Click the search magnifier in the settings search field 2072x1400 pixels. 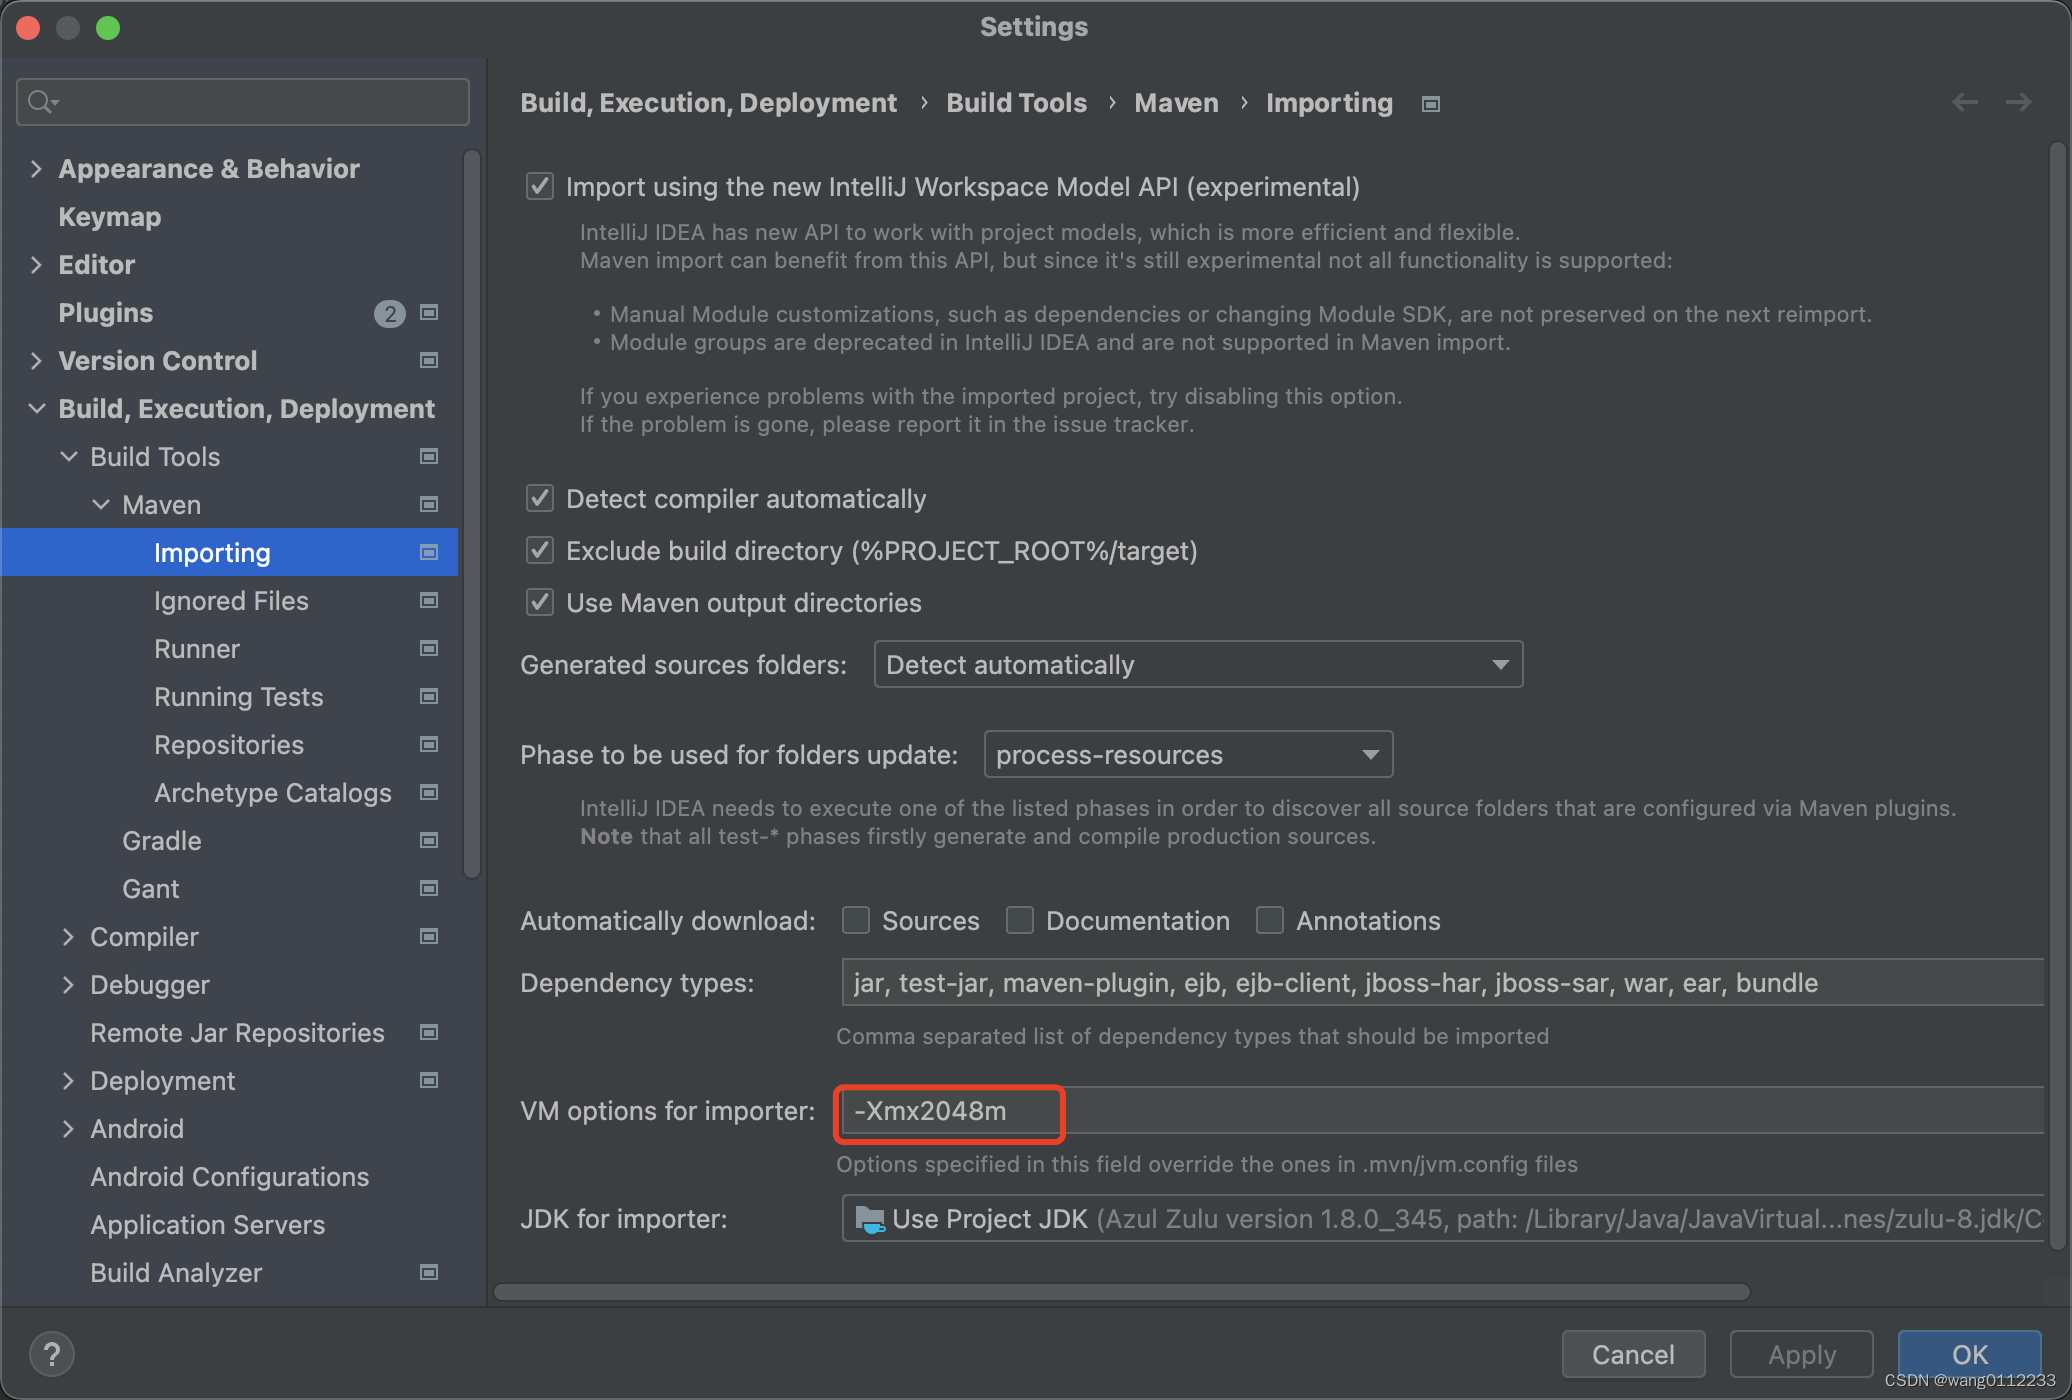[x=40, y=101]
